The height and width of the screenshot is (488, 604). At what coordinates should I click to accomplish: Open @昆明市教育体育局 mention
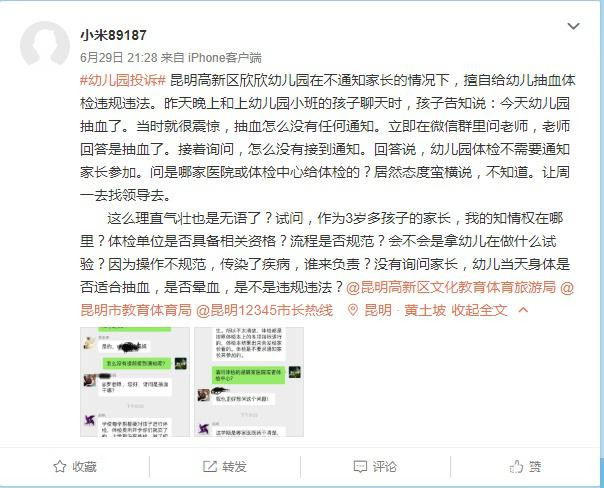(x=136, y=310)
